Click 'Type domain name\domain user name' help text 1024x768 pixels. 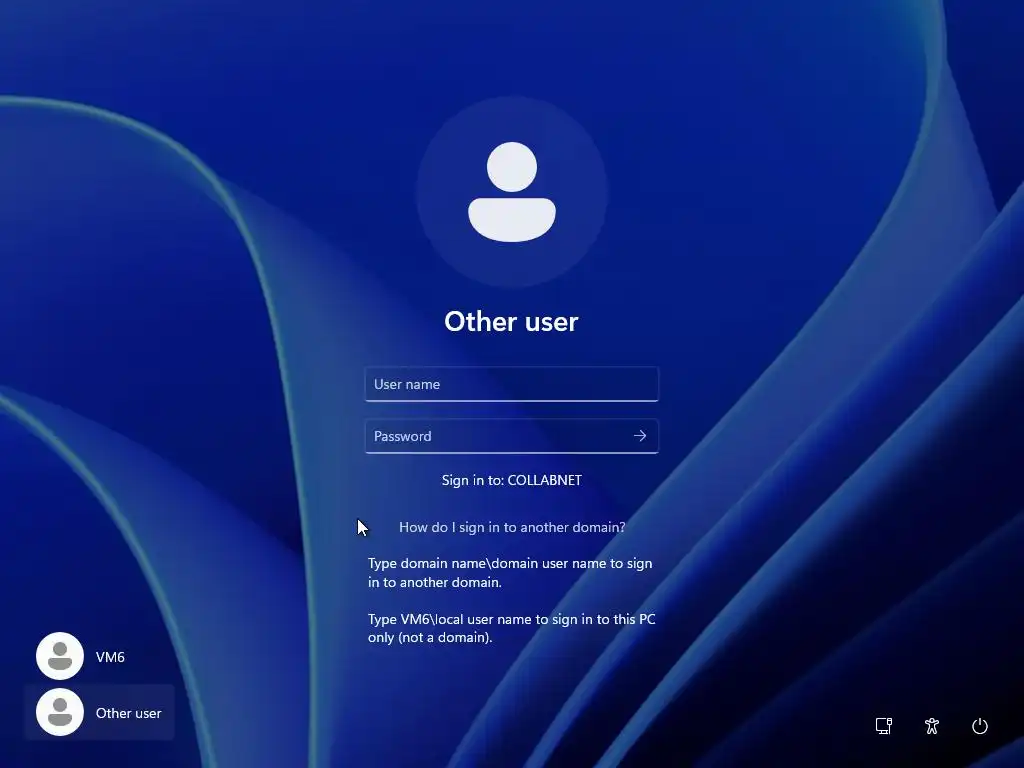click(510, 573)
